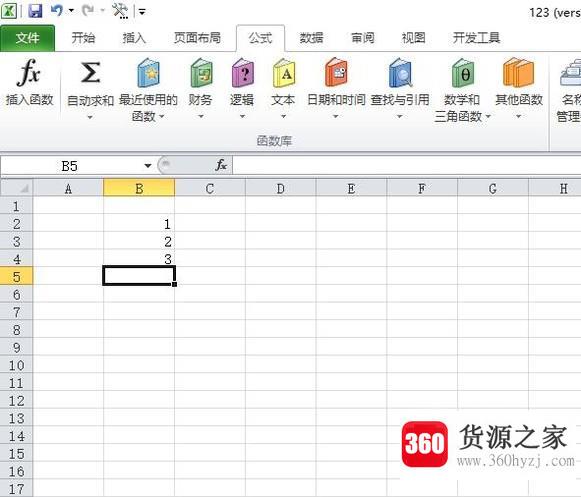581x497 pixels.
Task: Expand the Financial functions dropdown arrow
Action: pyautogui.click(x=201, y=116)
